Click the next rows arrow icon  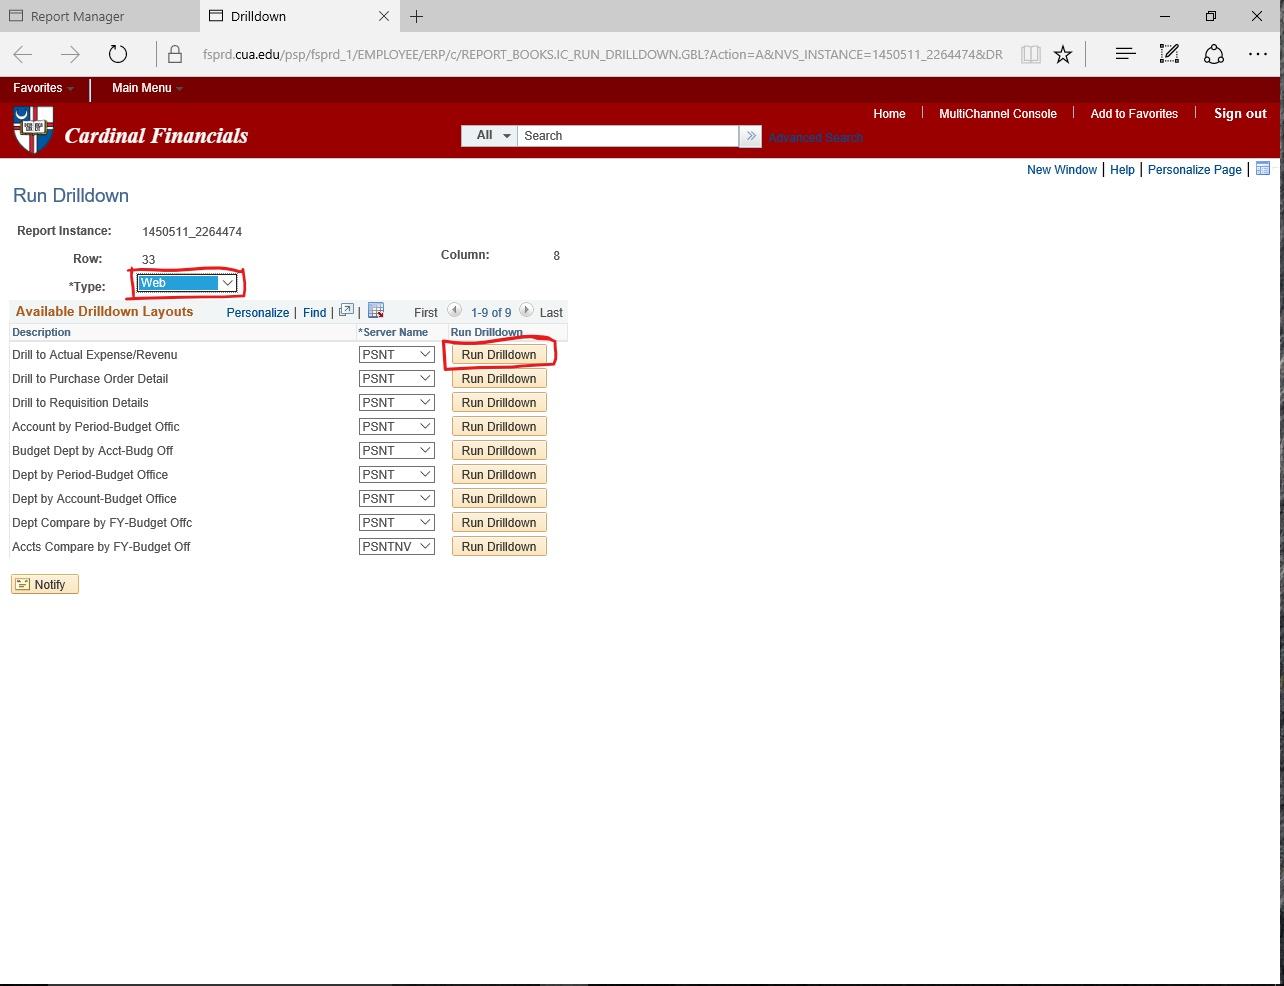[526, 311]
